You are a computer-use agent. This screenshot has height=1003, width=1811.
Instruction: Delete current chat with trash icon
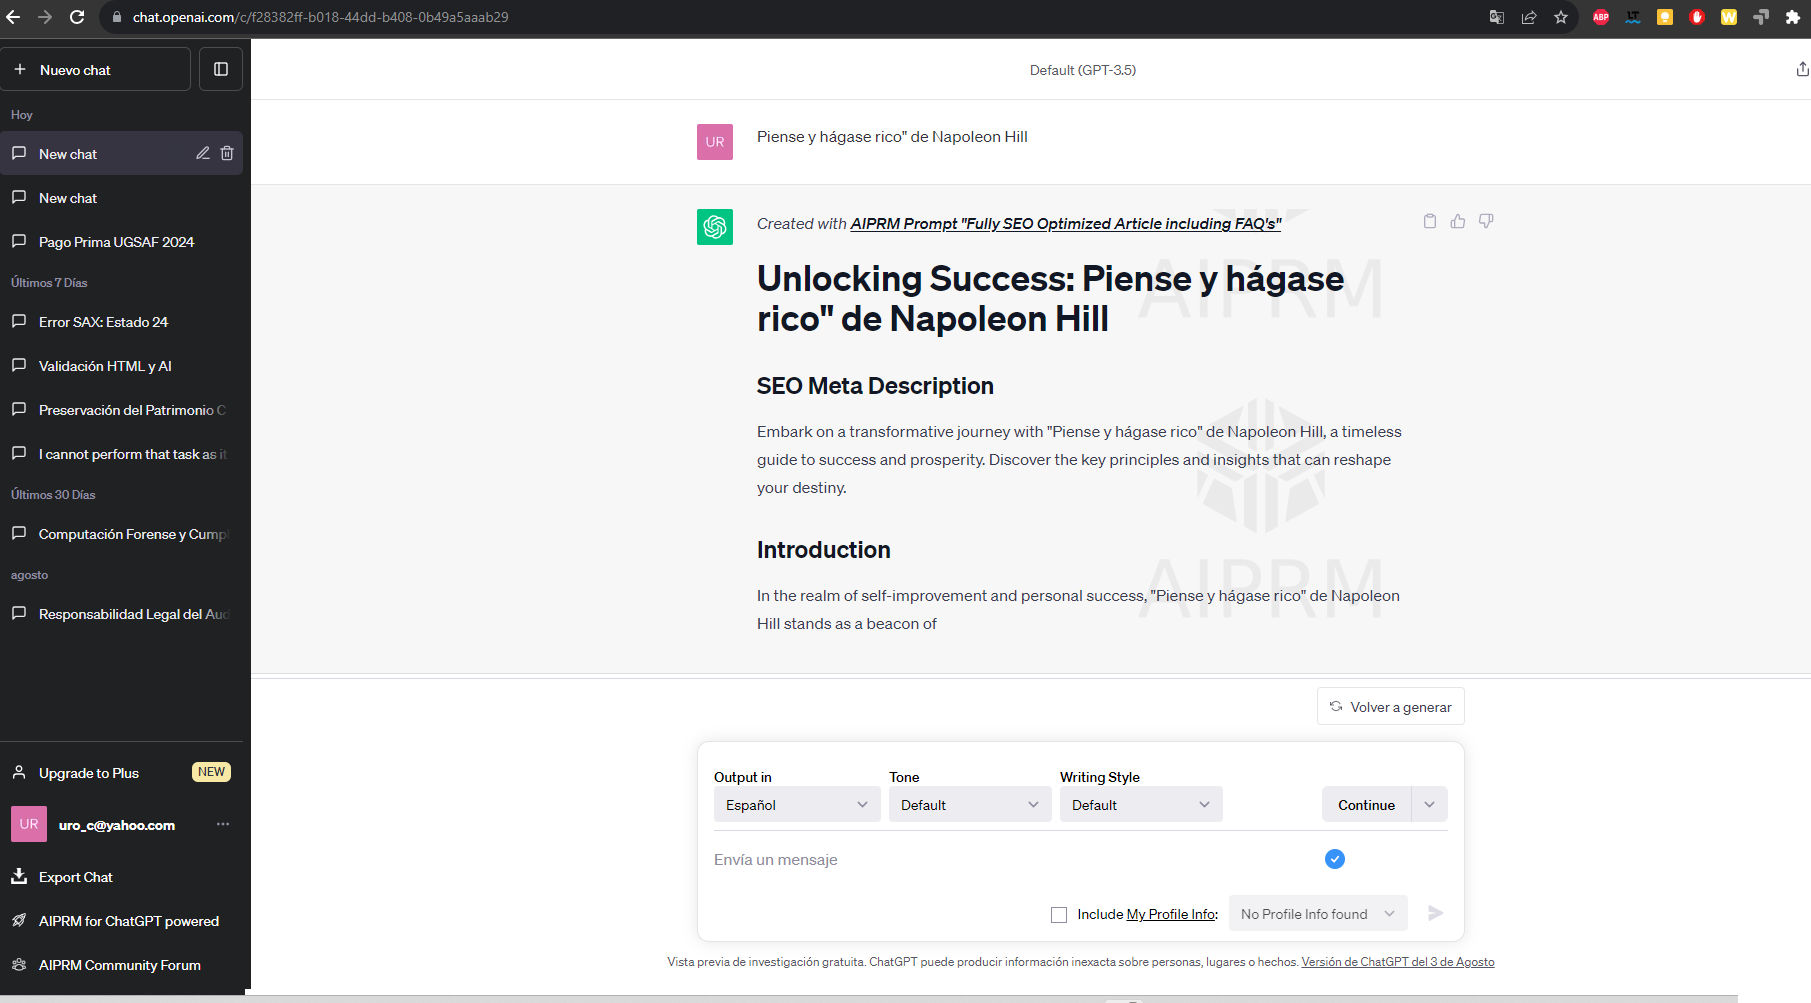click(x=227, y=153)
